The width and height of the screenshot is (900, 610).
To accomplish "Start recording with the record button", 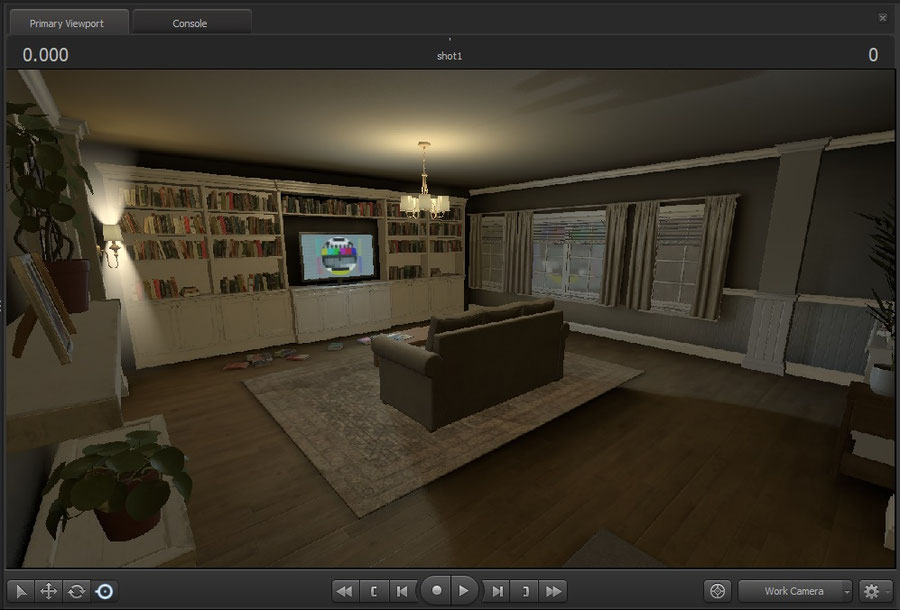I will tap(436, 590).
